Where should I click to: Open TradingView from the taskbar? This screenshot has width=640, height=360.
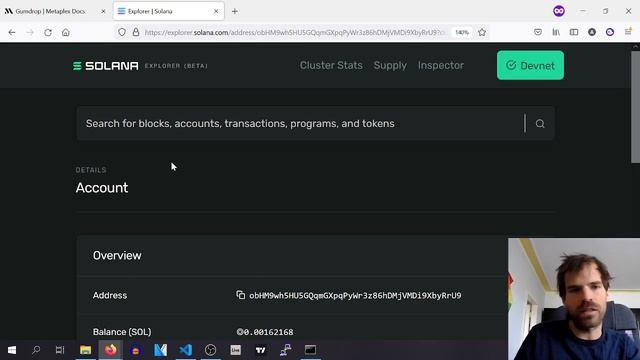click(260, 350)
